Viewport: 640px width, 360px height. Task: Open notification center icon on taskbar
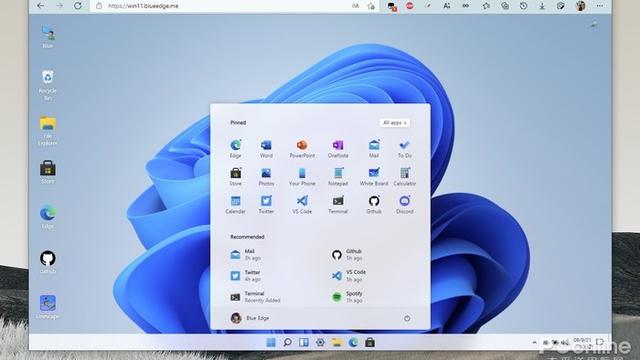click(x=599, y=342)
